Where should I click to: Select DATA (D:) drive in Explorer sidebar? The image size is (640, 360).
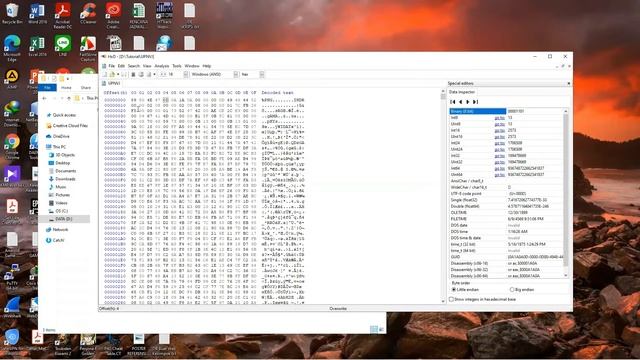(x=64, y=219)
